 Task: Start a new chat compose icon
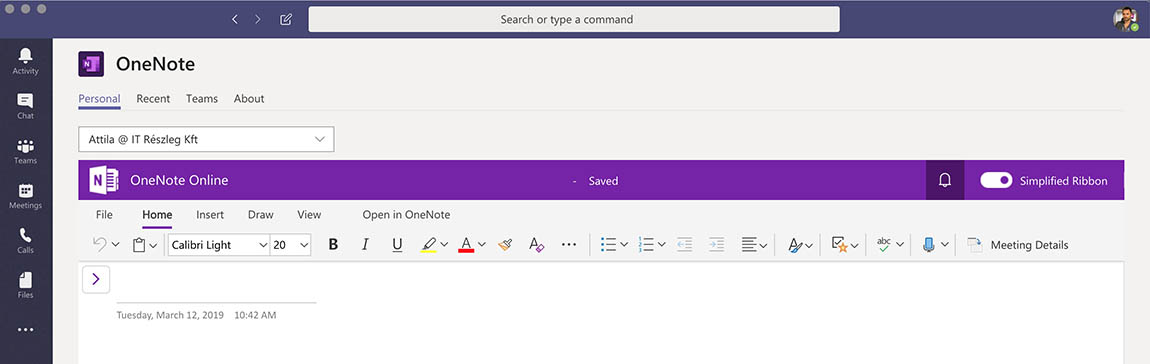click(286, 19)
